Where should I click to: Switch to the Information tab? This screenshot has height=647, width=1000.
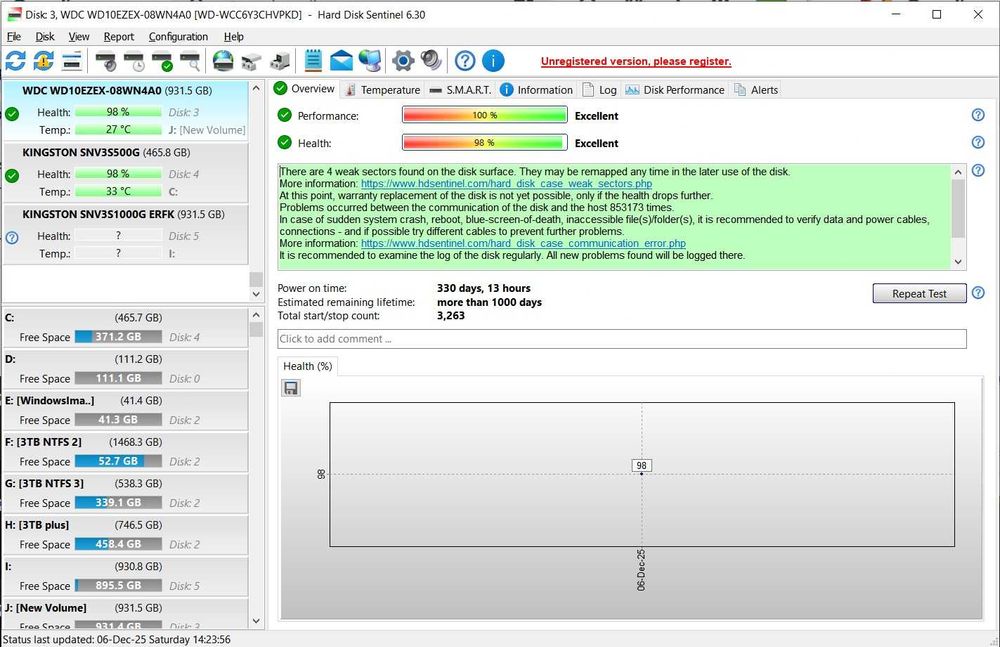[x=536, y=90]
